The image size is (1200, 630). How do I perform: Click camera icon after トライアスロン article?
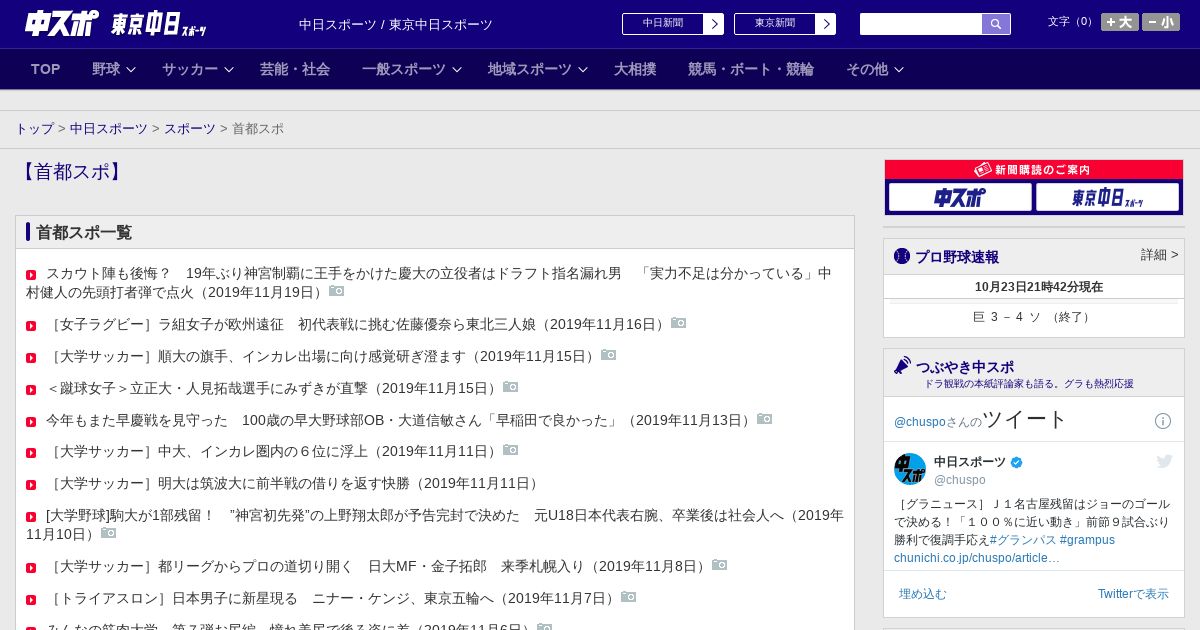629,597
